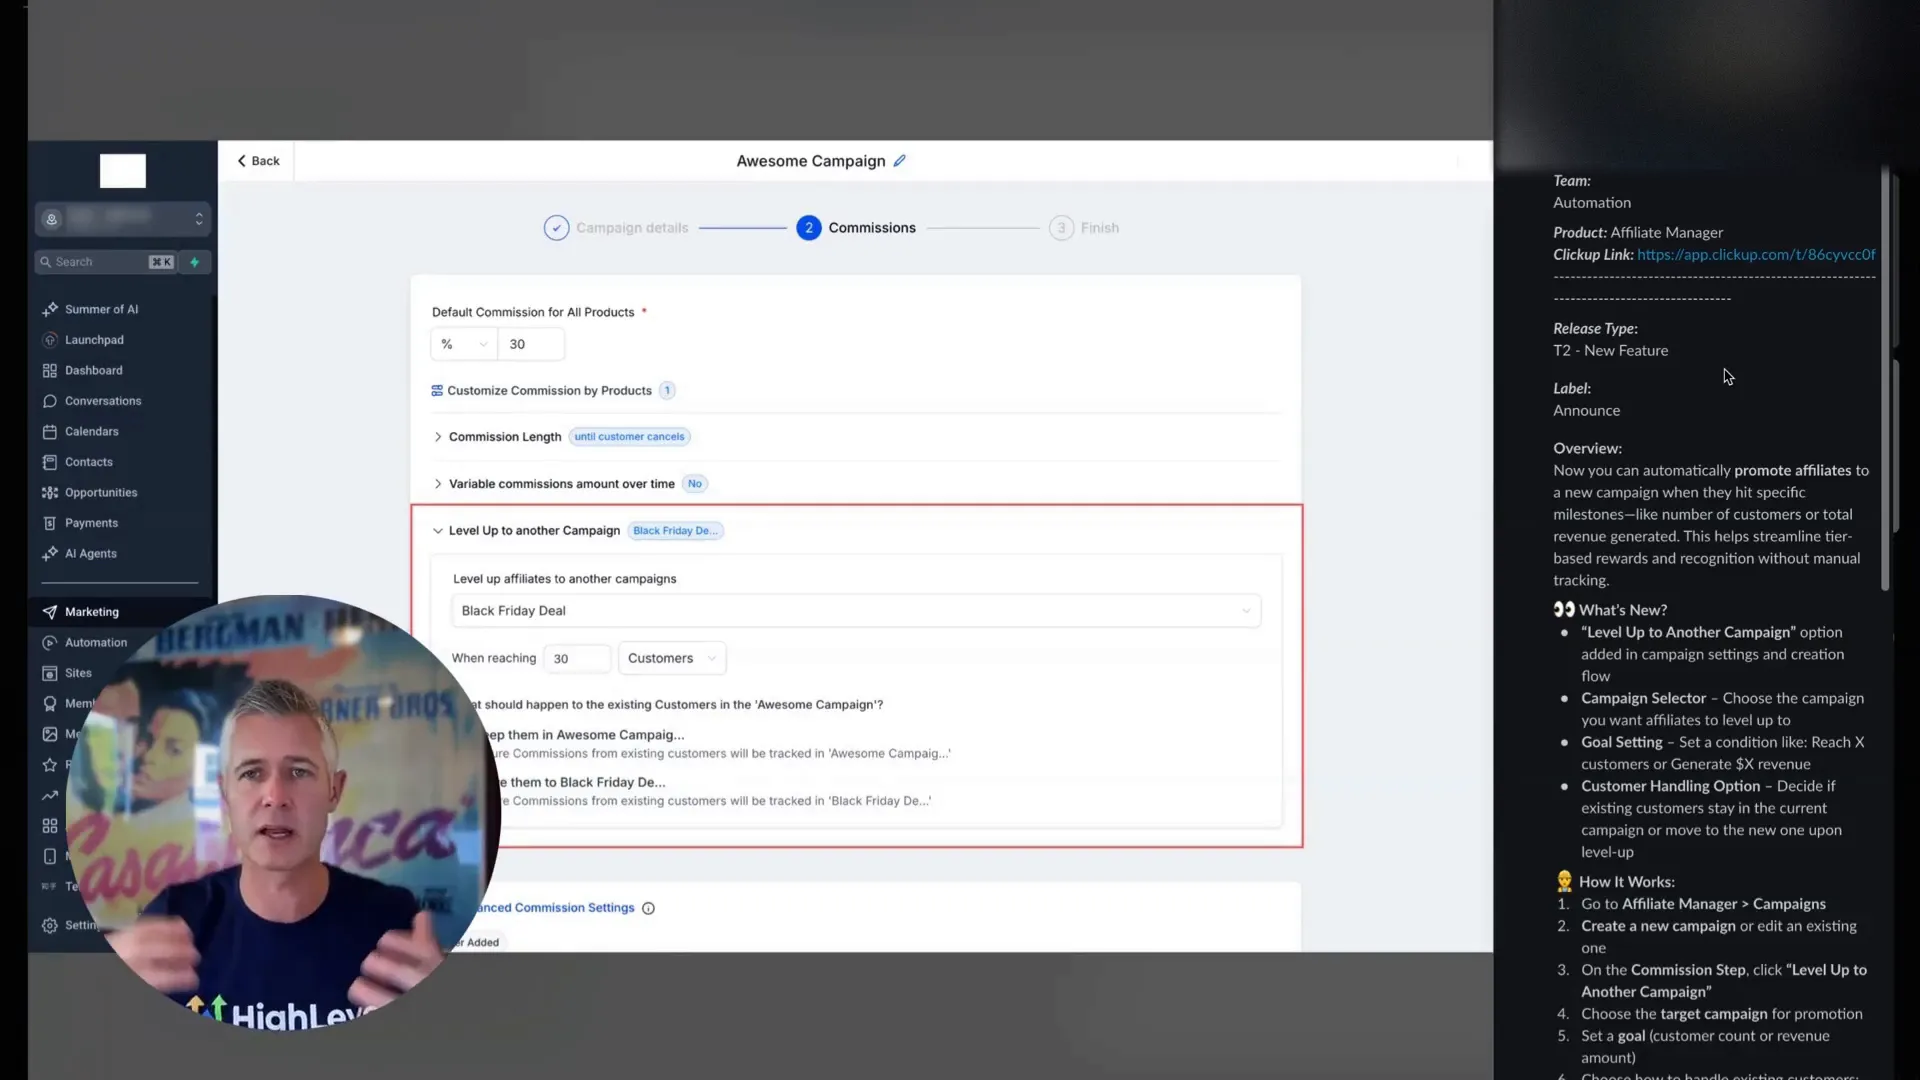Screen dimensions: 1920x1080
Task: Click the Awesome Campaign title text
Action: tap(811, 161)
